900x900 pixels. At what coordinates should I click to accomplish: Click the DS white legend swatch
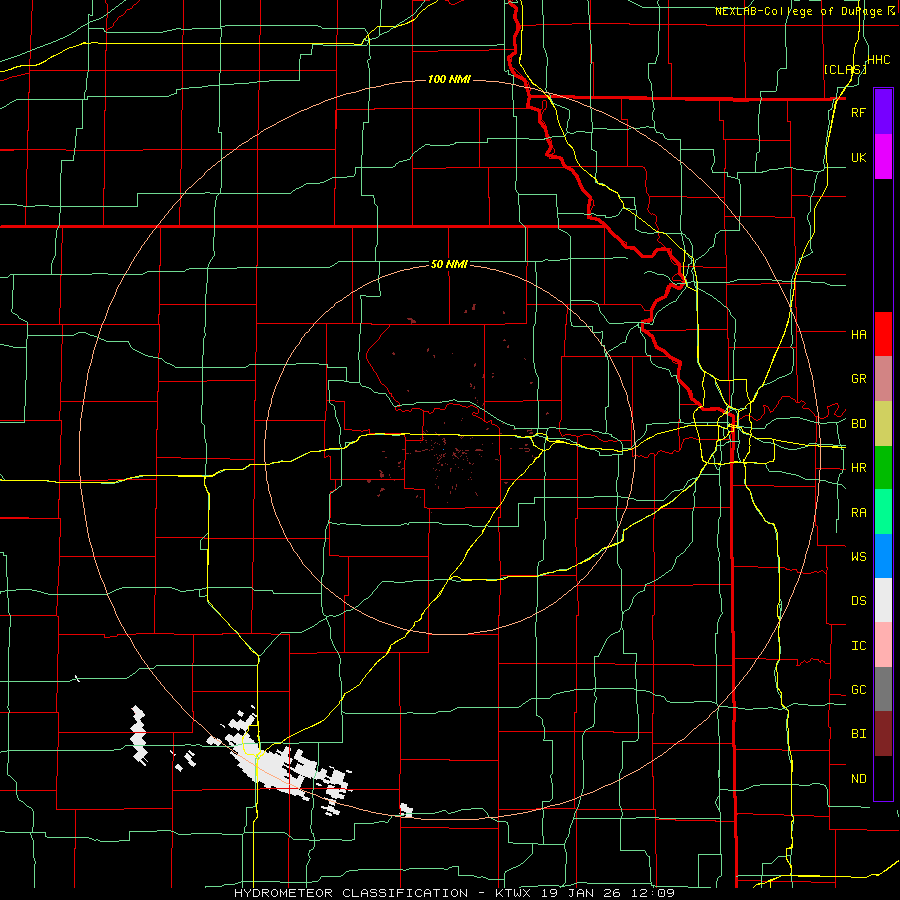tap(883, 600)
